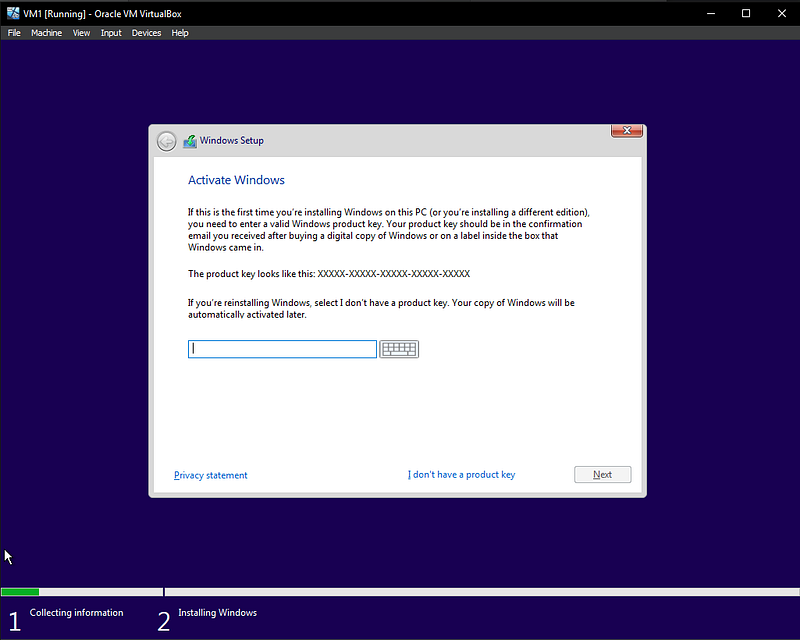The height and width of the screenshot is (640, 800).
Task: Open the on-screen keyboard icon
Action: 399,349
